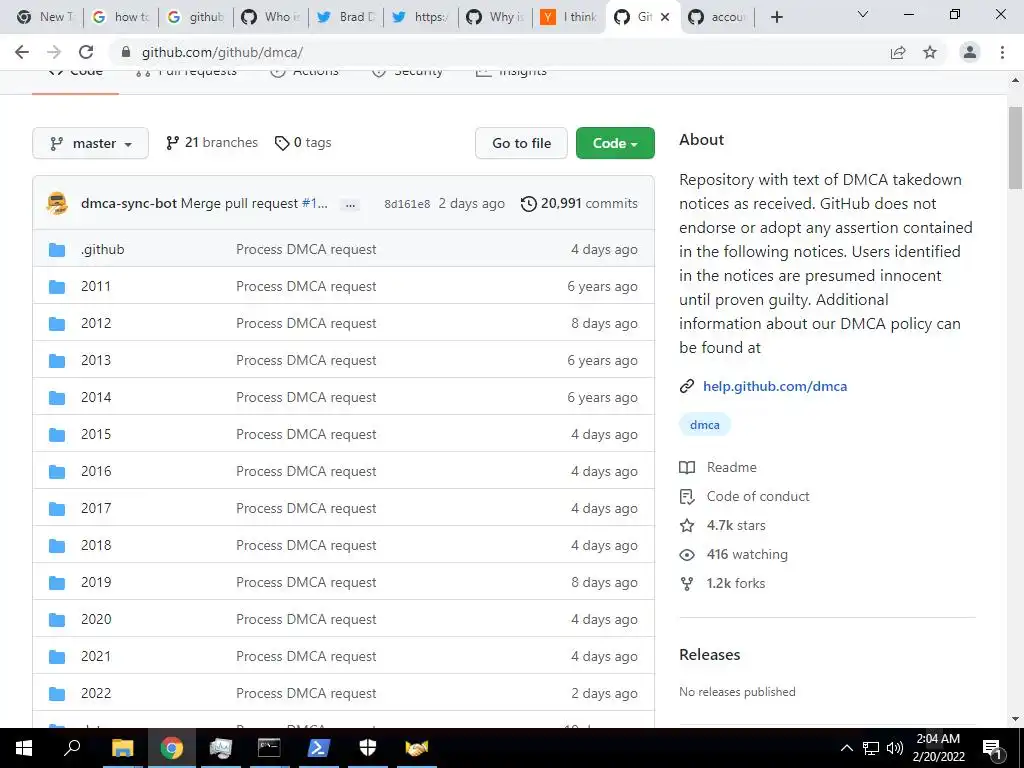Image resolution: width=1024 pixels, height=768 pixels.
Task: Click 2017 row's Process DMCA request message
Action: click(306, 508)
